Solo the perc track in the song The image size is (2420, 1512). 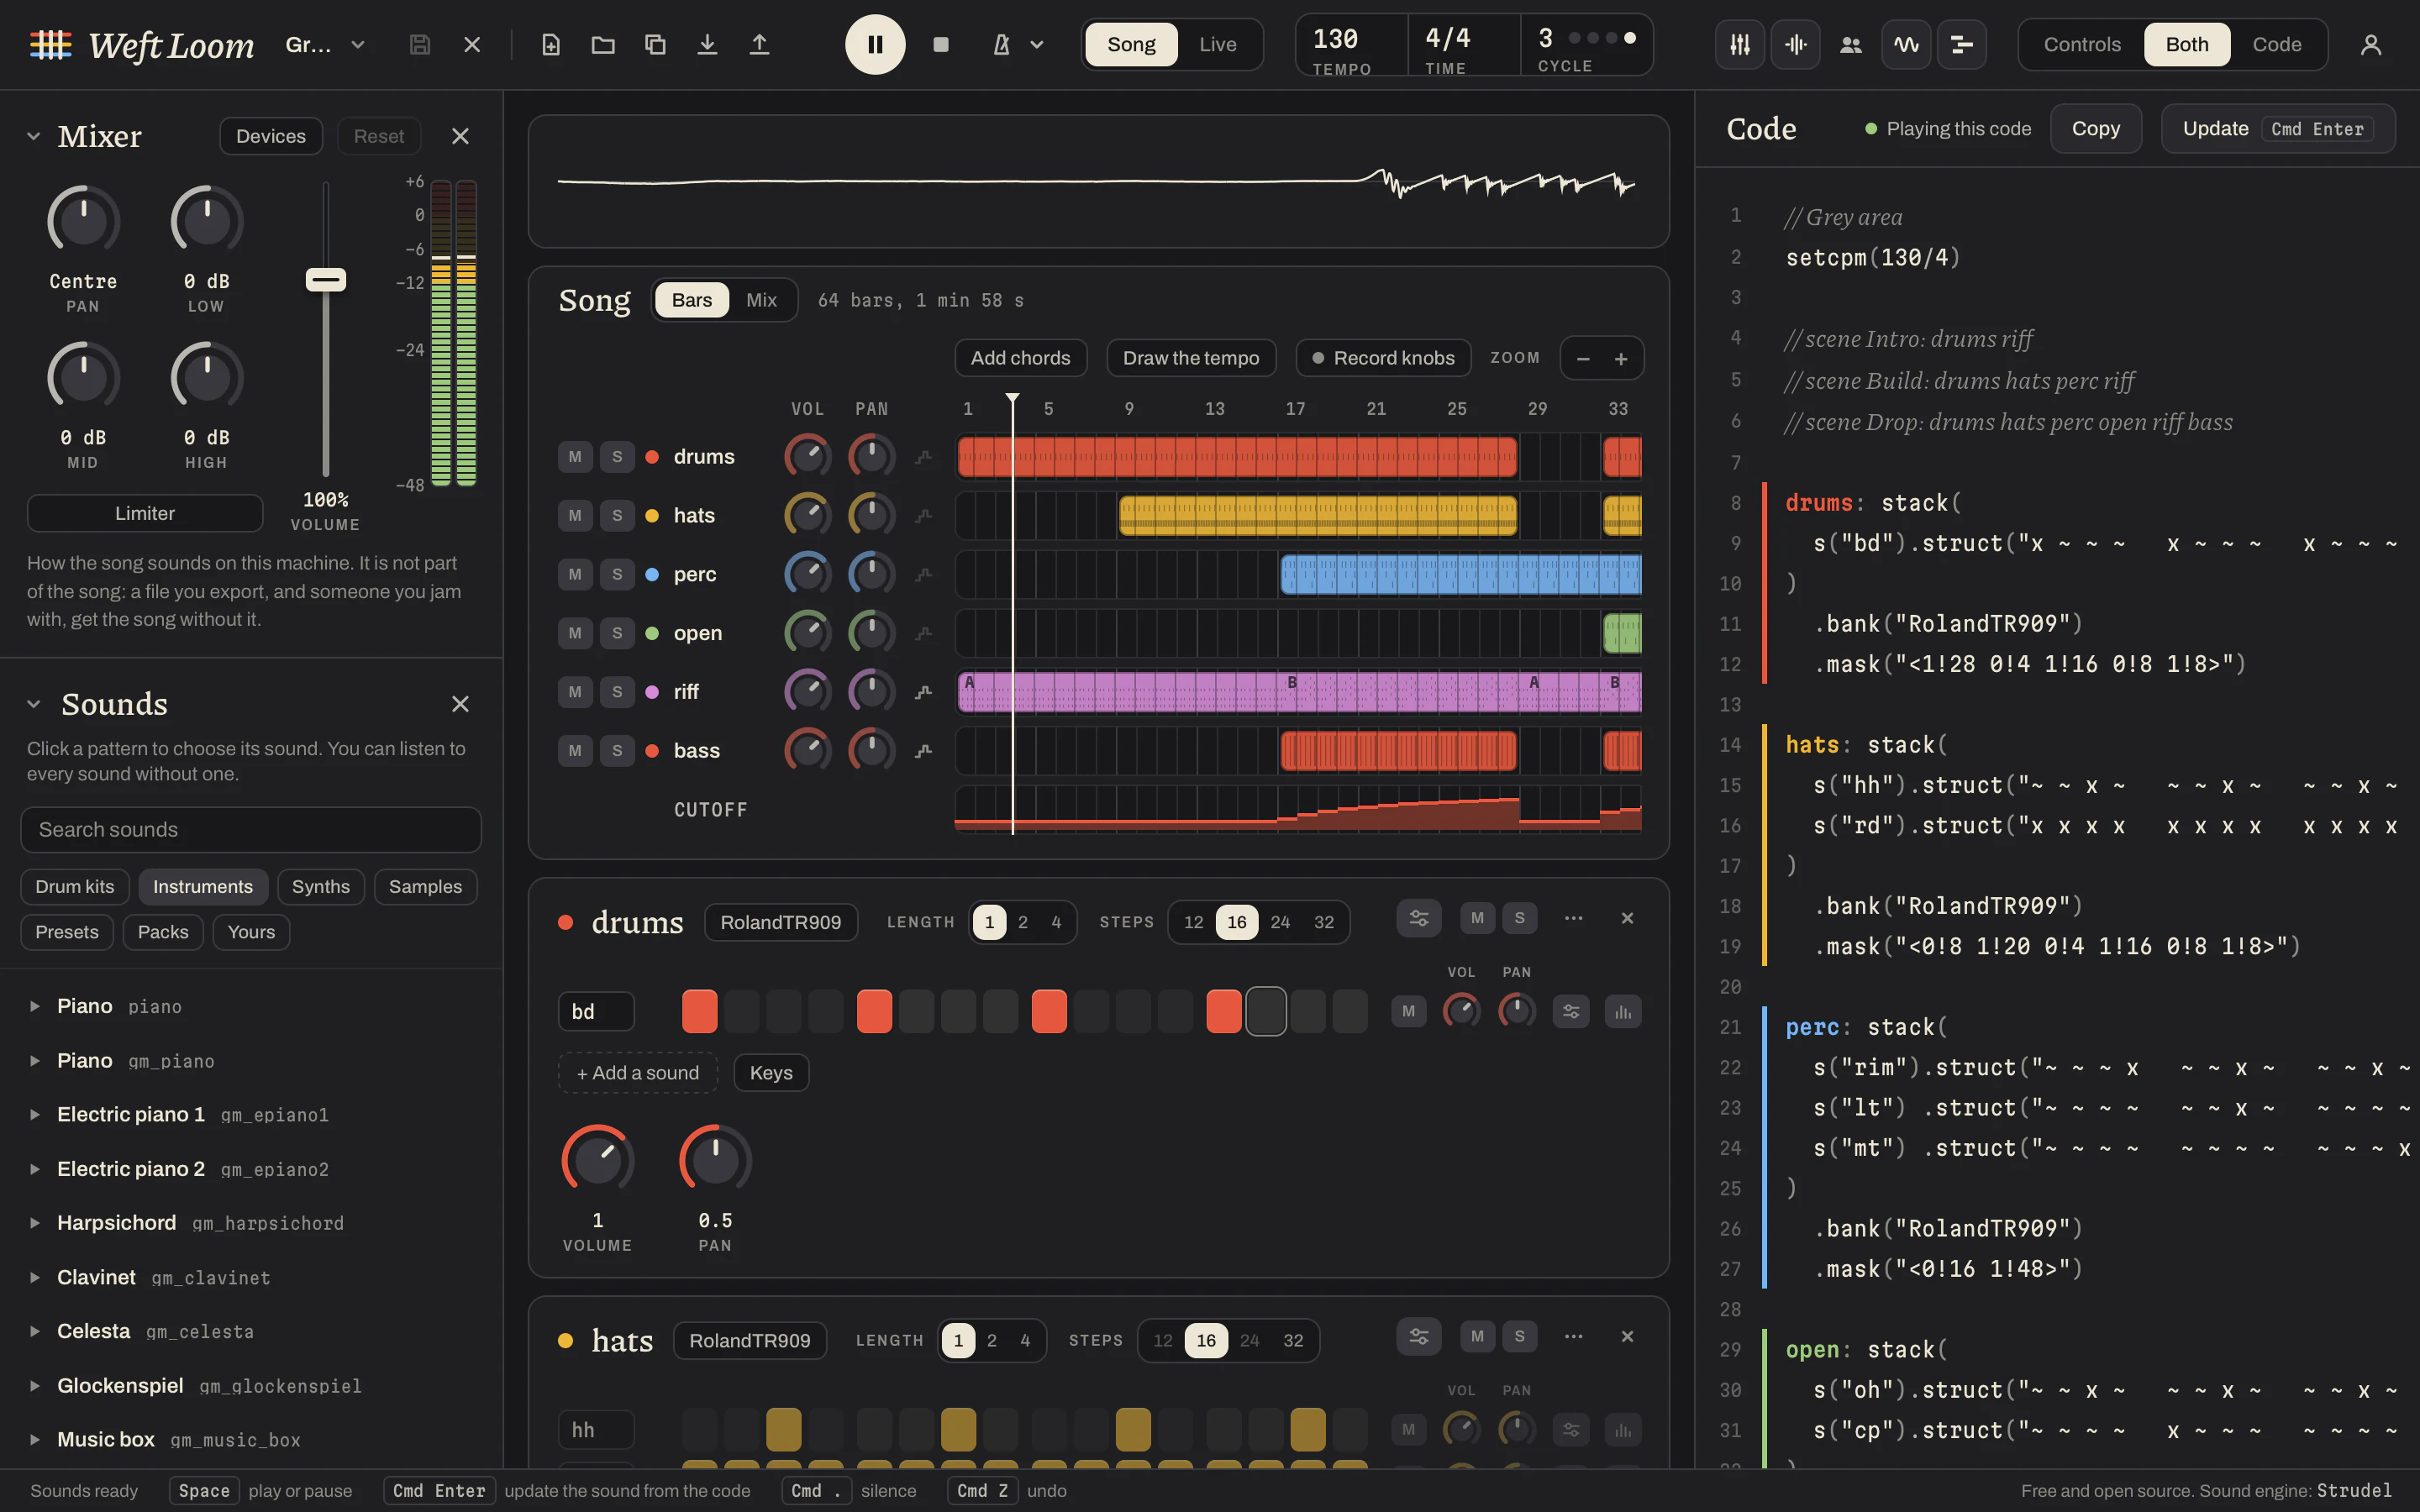617,574
